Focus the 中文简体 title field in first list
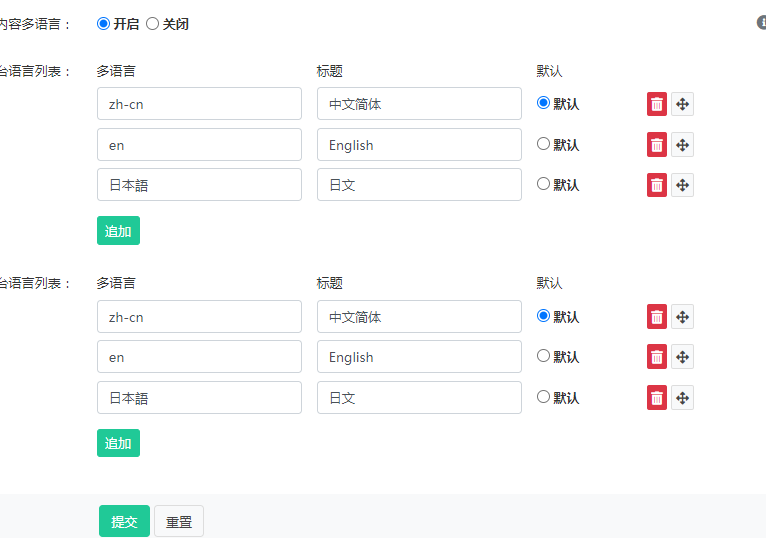This screenshot has height=538, width=766. tap(419, 104)
